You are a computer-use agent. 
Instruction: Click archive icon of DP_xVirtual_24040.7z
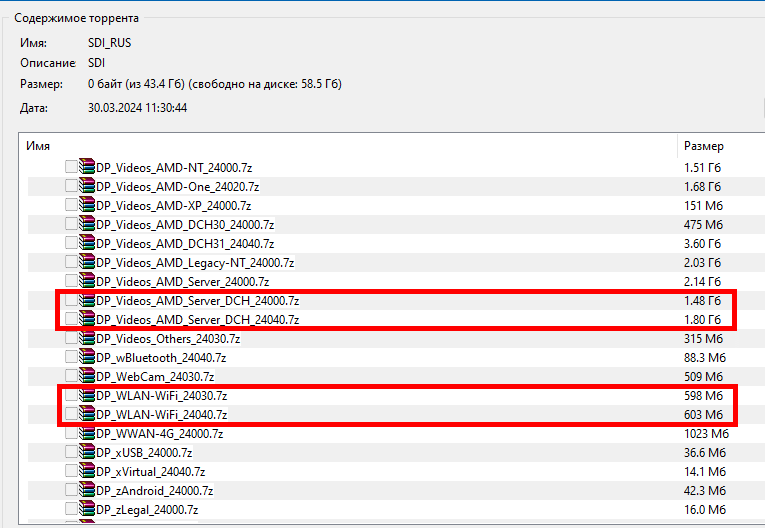[87, 471]
